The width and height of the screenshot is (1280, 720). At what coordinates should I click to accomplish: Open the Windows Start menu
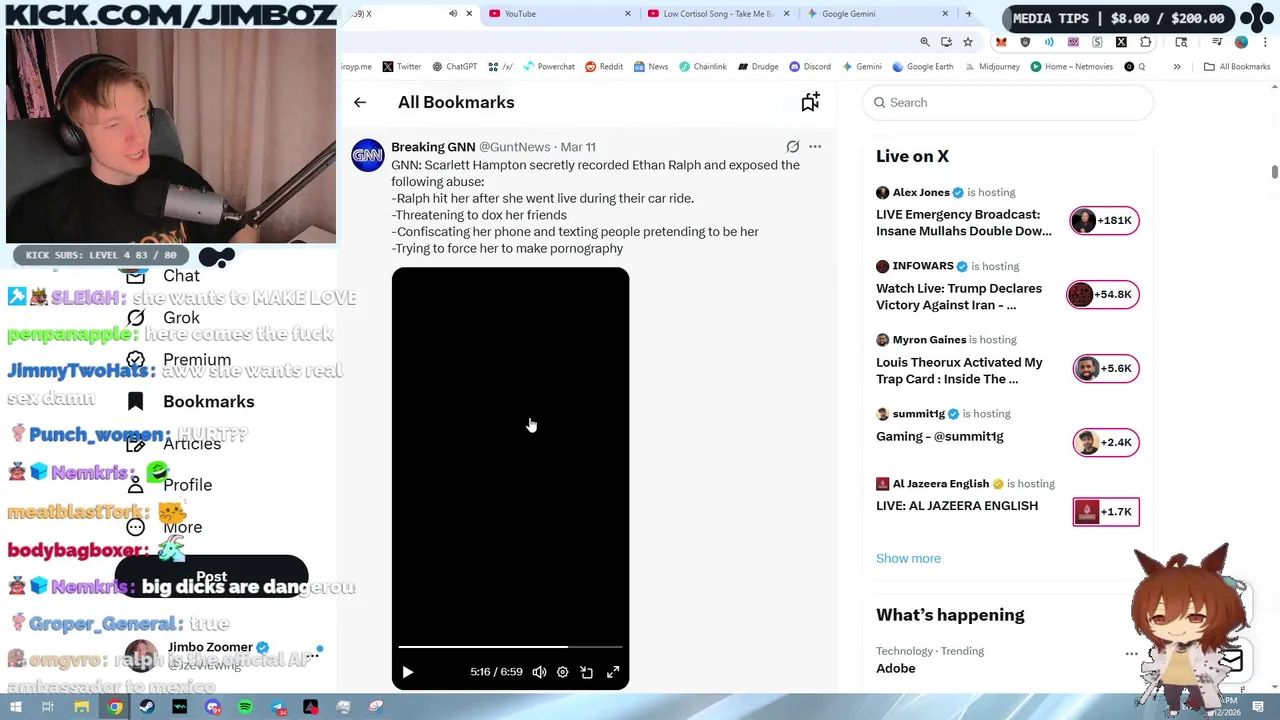click(15, 707)
